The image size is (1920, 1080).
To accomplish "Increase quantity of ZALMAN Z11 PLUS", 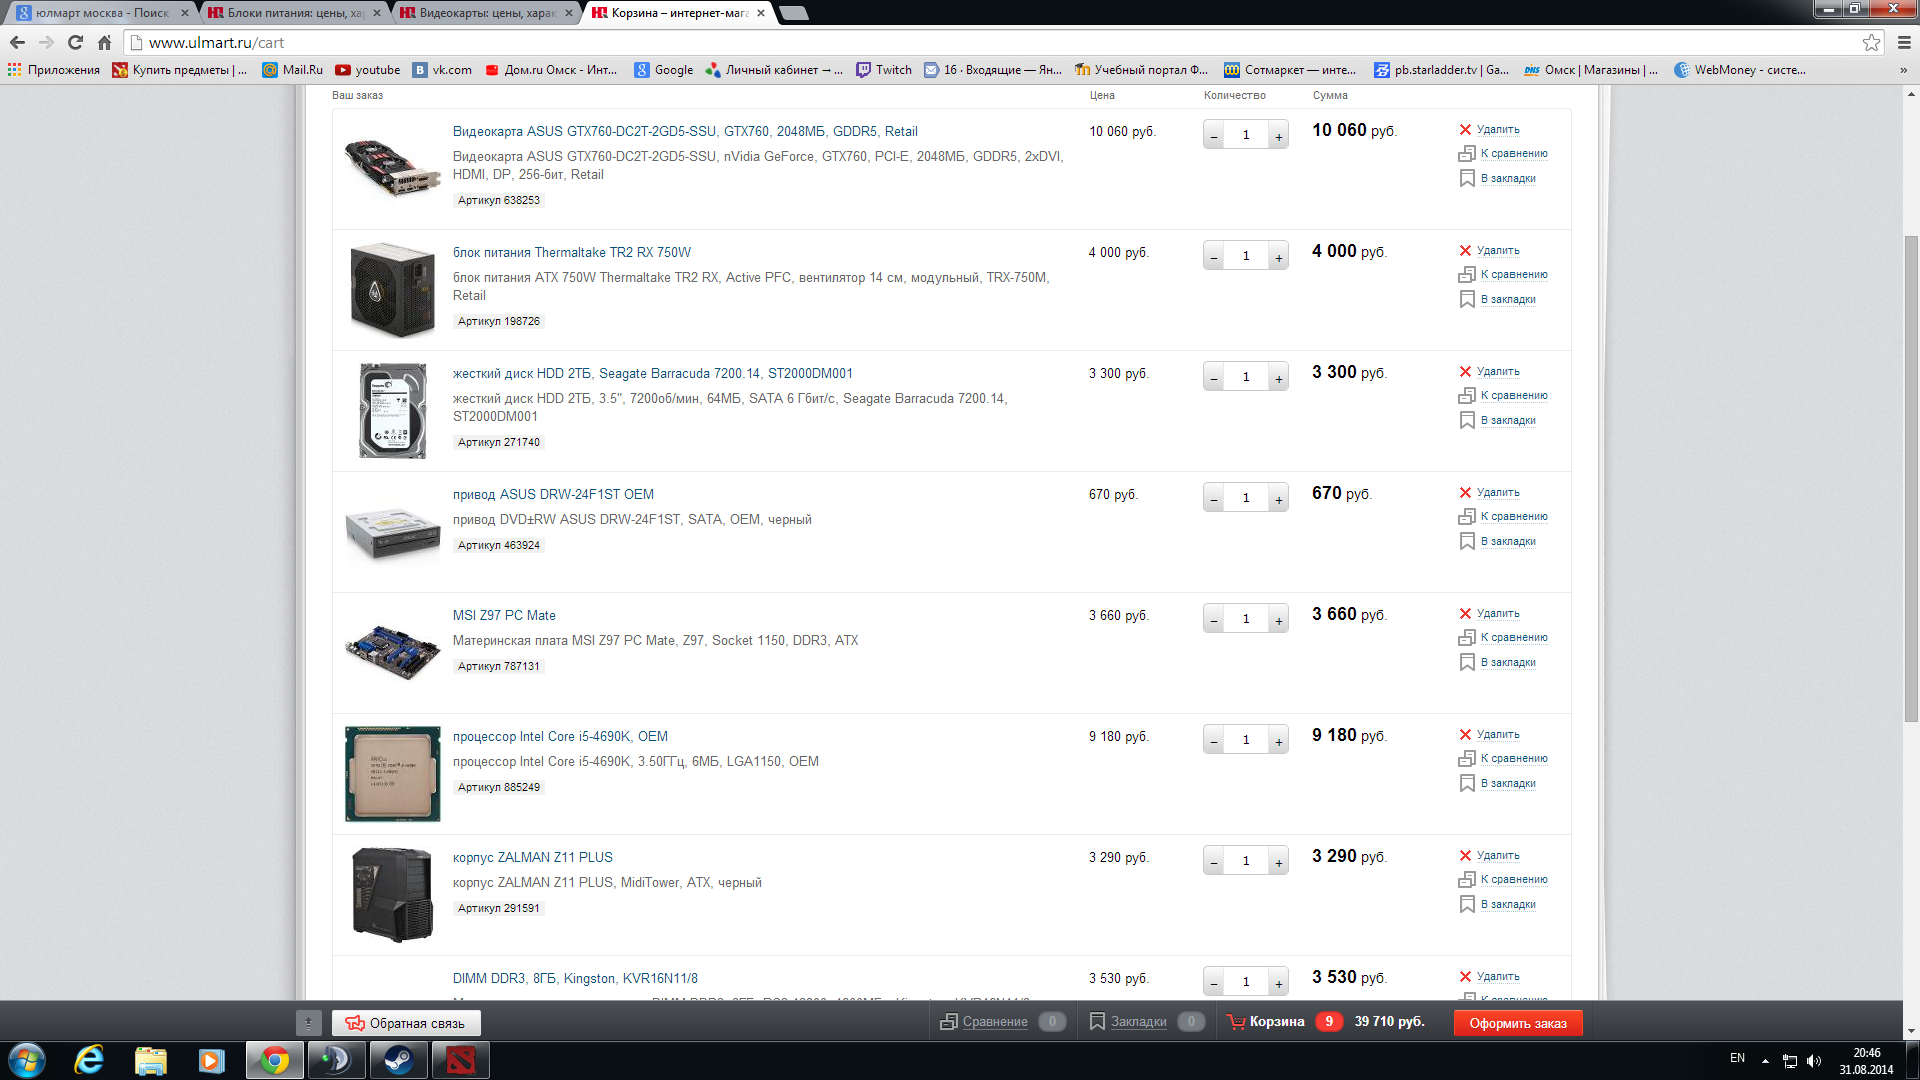I will (x=1278, y=862).
